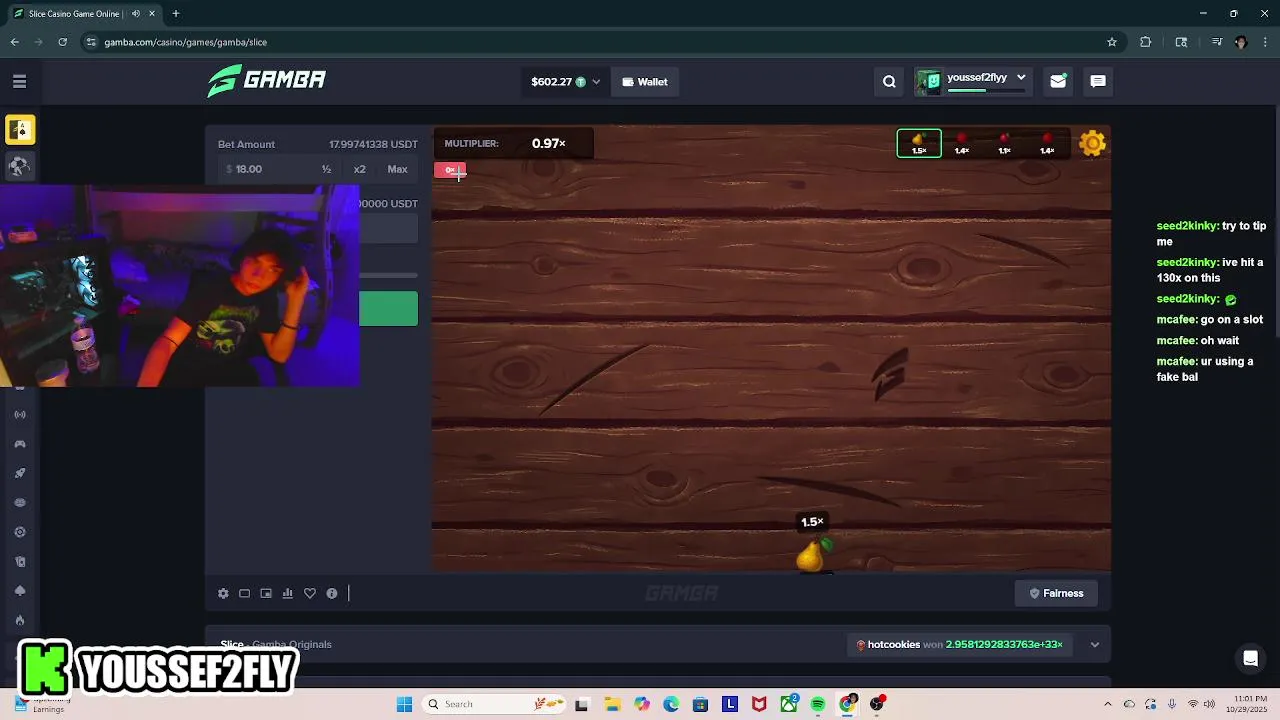
Task: Click chat message "ive hit a 130x on this"
Action: (1210, 270)
